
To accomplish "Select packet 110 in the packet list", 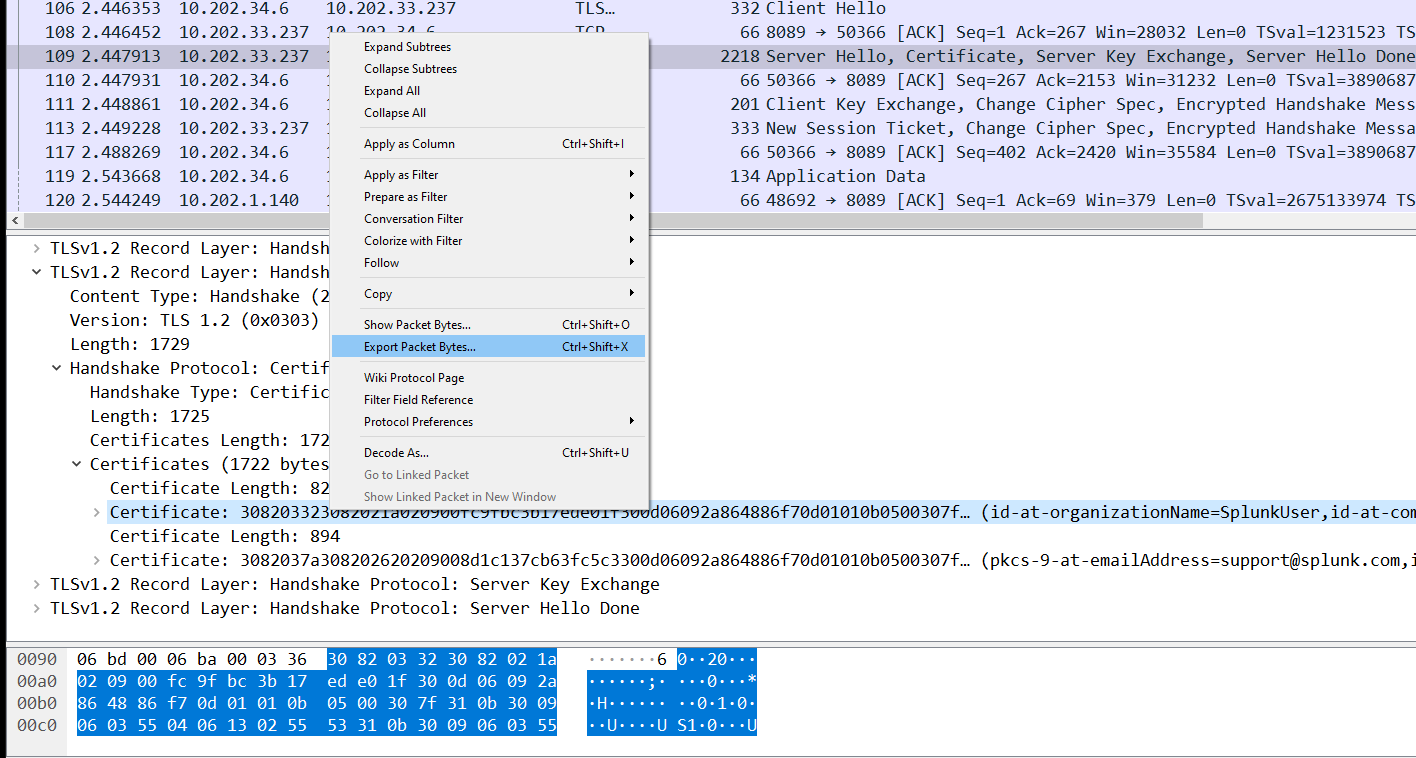I will click(x=150, y=79).
